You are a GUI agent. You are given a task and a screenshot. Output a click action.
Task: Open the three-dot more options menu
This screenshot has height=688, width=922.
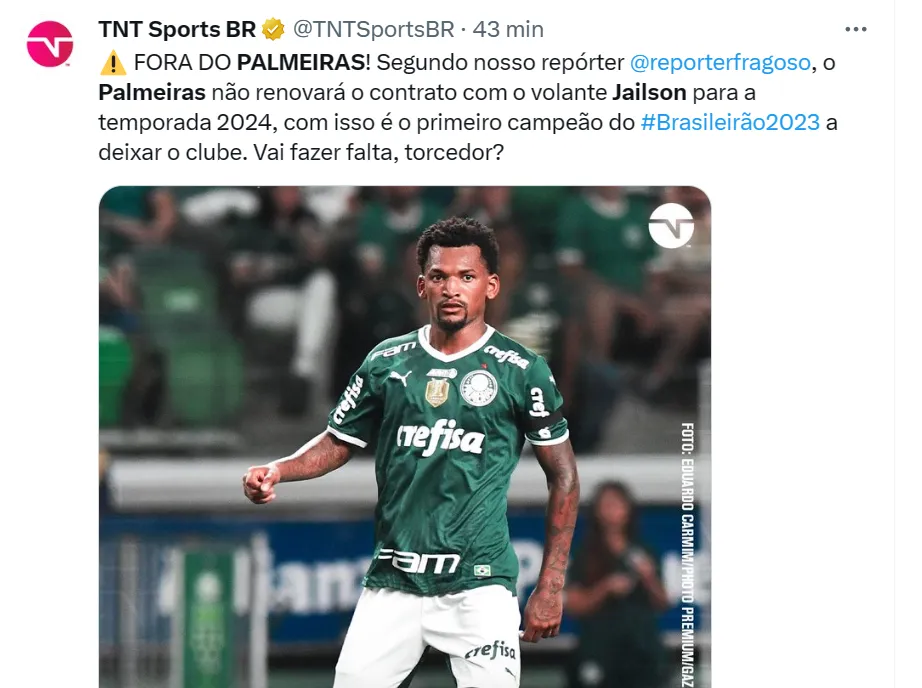coord(856,29)
